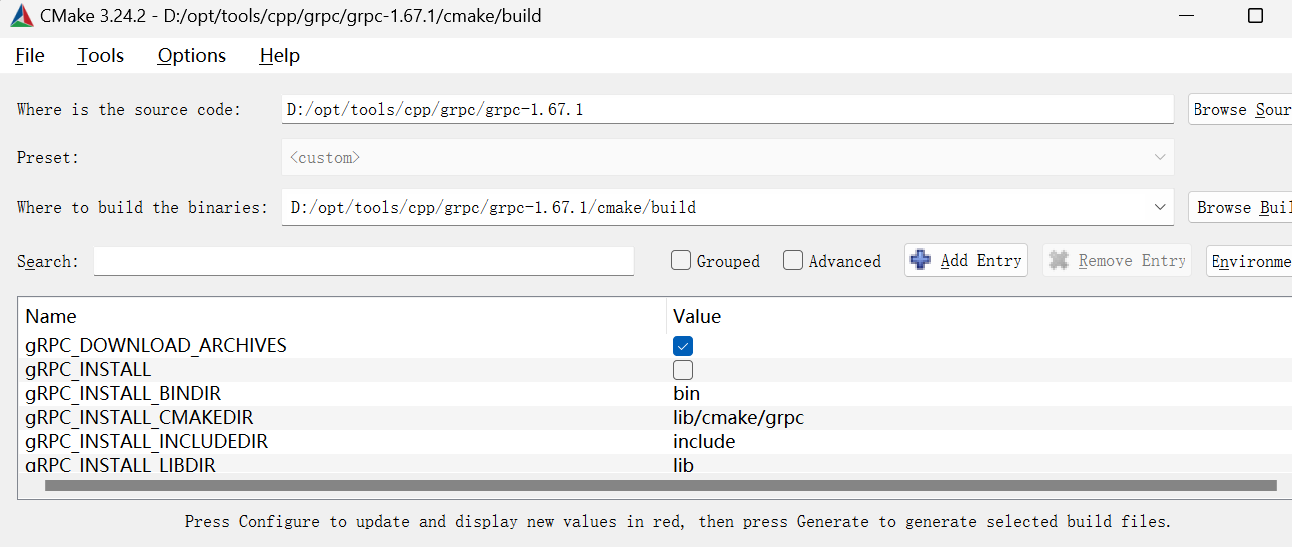Click the Browse Build button

point(1241,208)
